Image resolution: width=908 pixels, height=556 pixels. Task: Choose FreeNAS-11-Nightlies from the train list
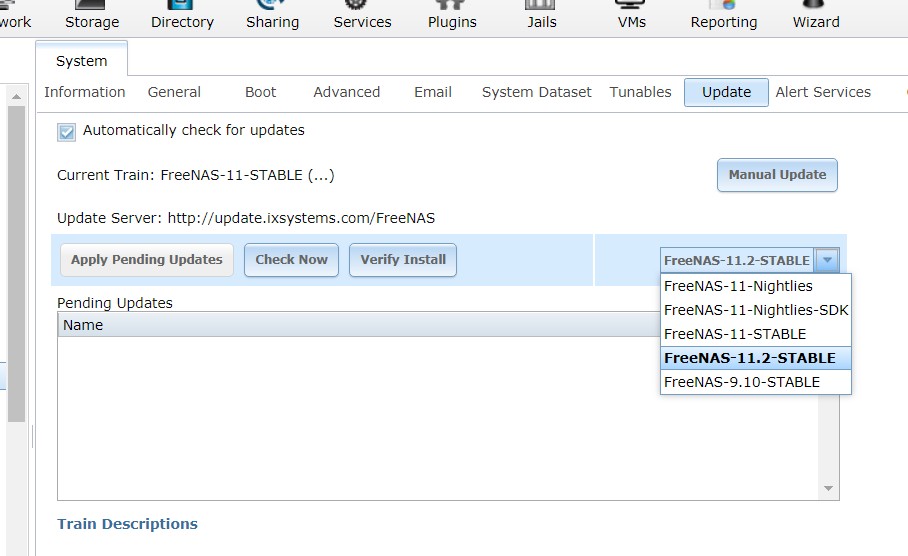click(755, 286)
